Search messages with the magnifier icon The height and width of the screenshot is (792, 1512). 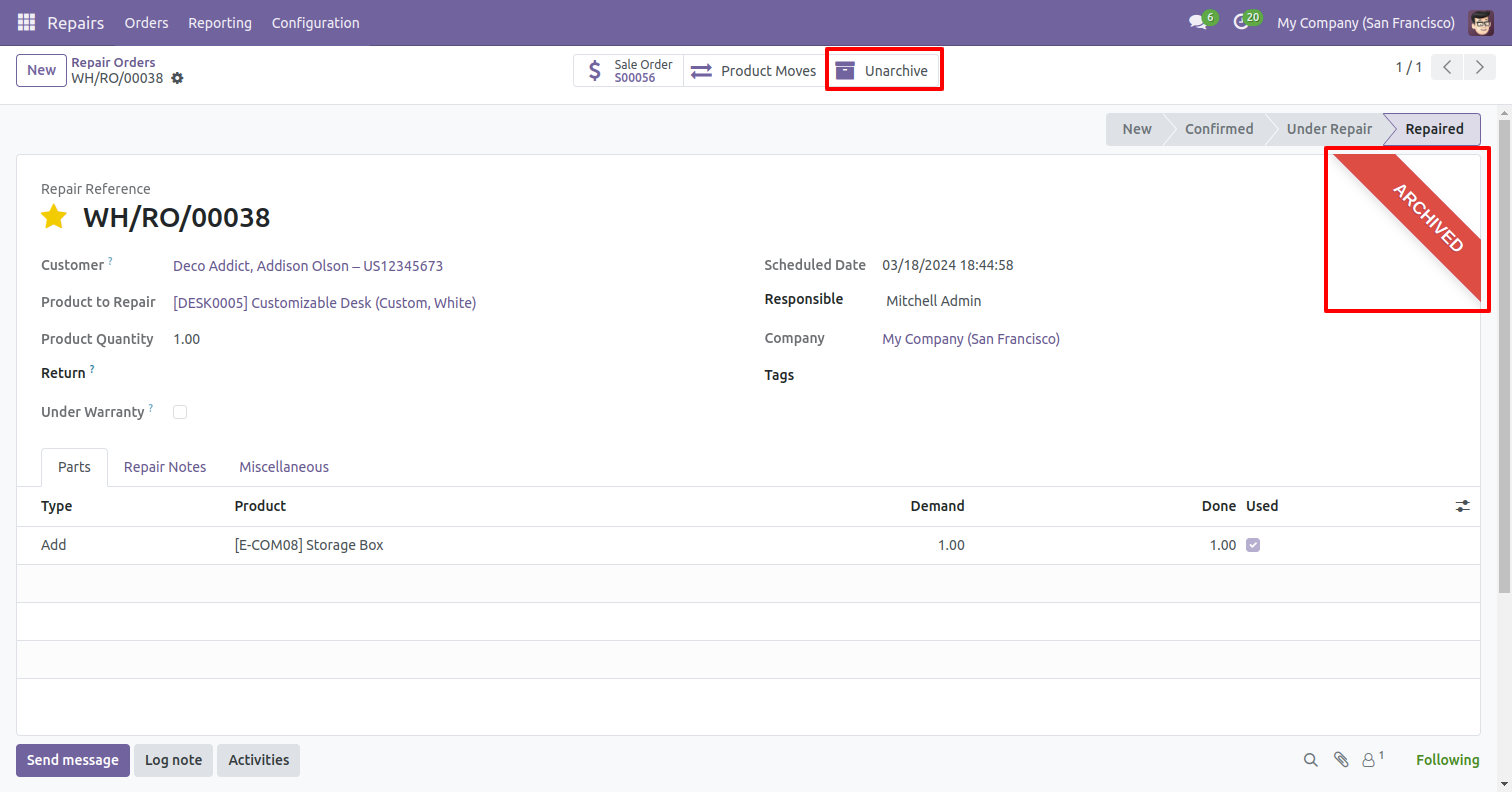click(1310, 760)
